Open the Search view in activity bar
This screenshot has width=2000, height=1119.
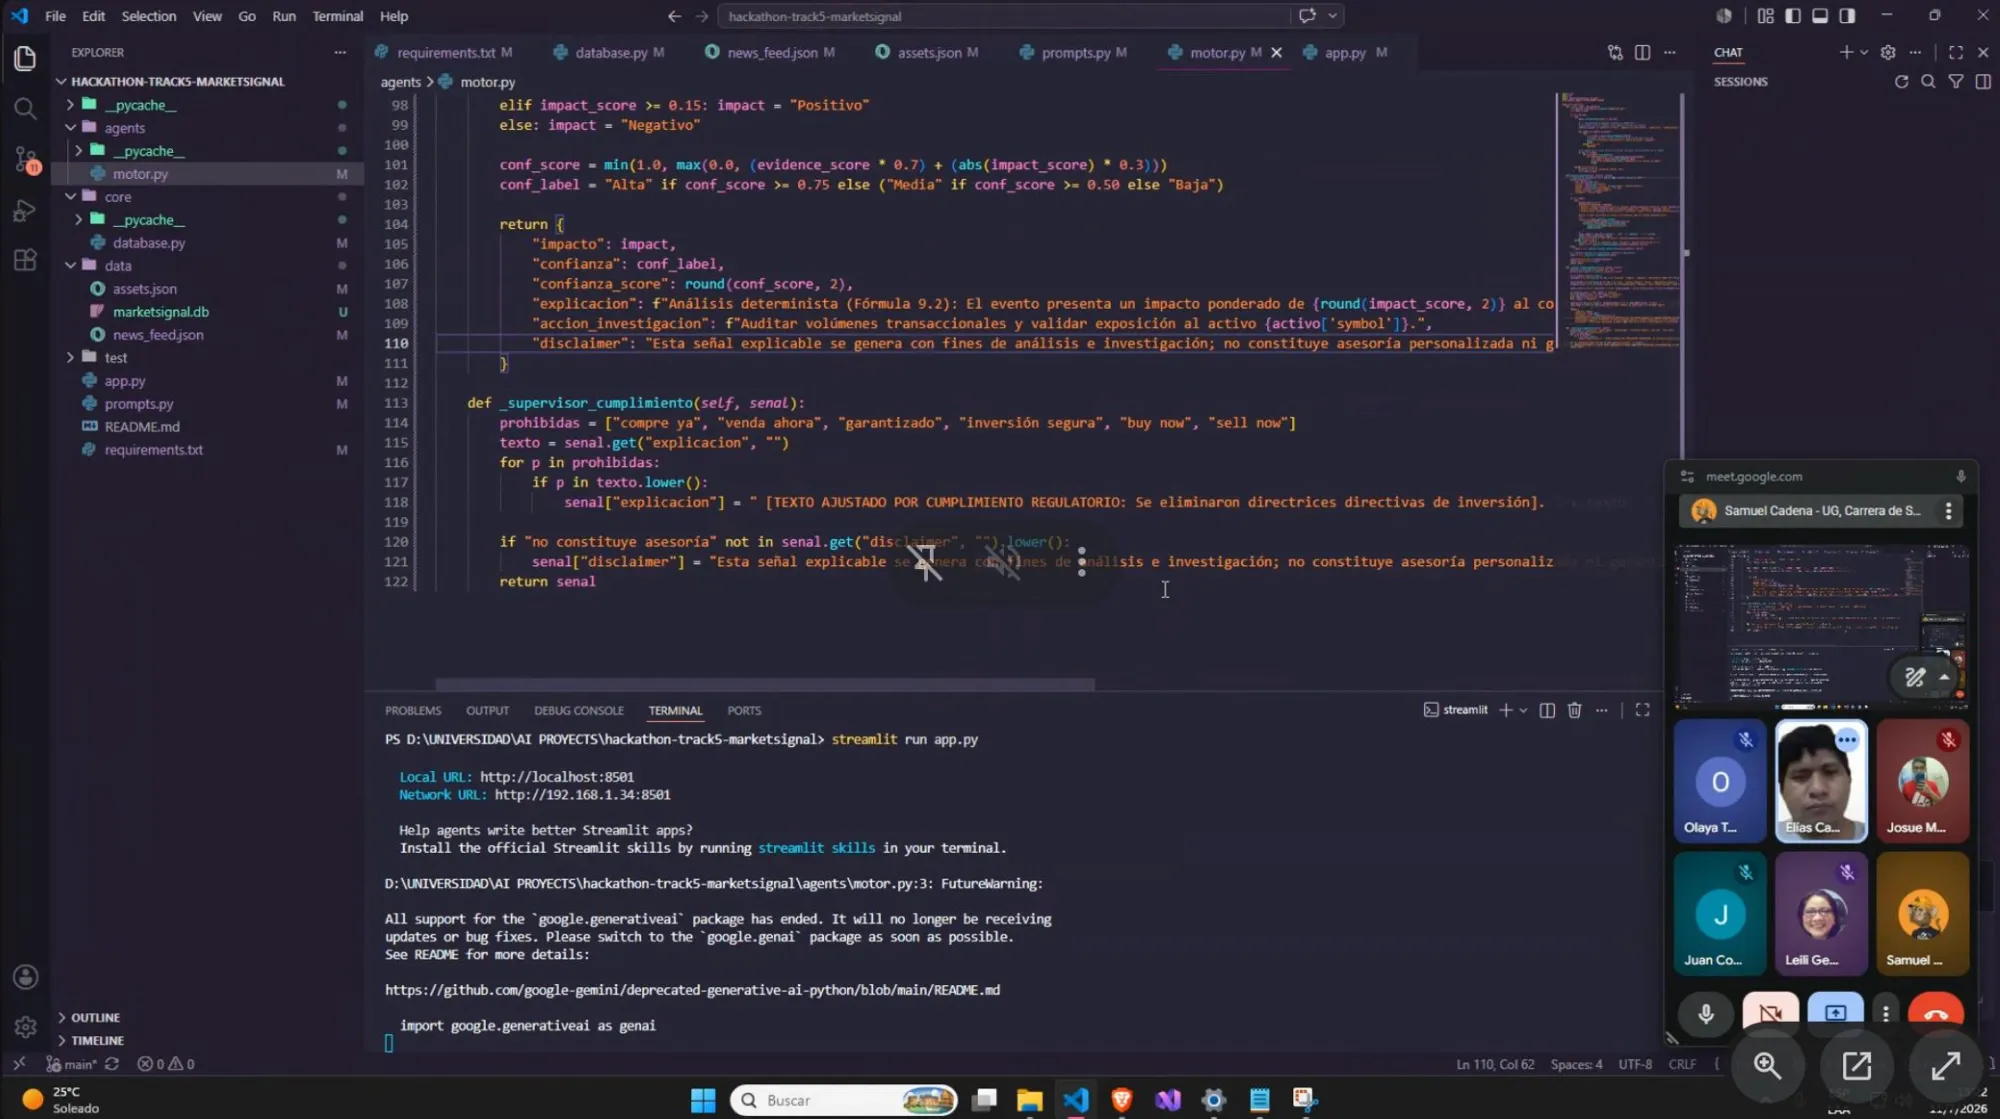[25, 108]
